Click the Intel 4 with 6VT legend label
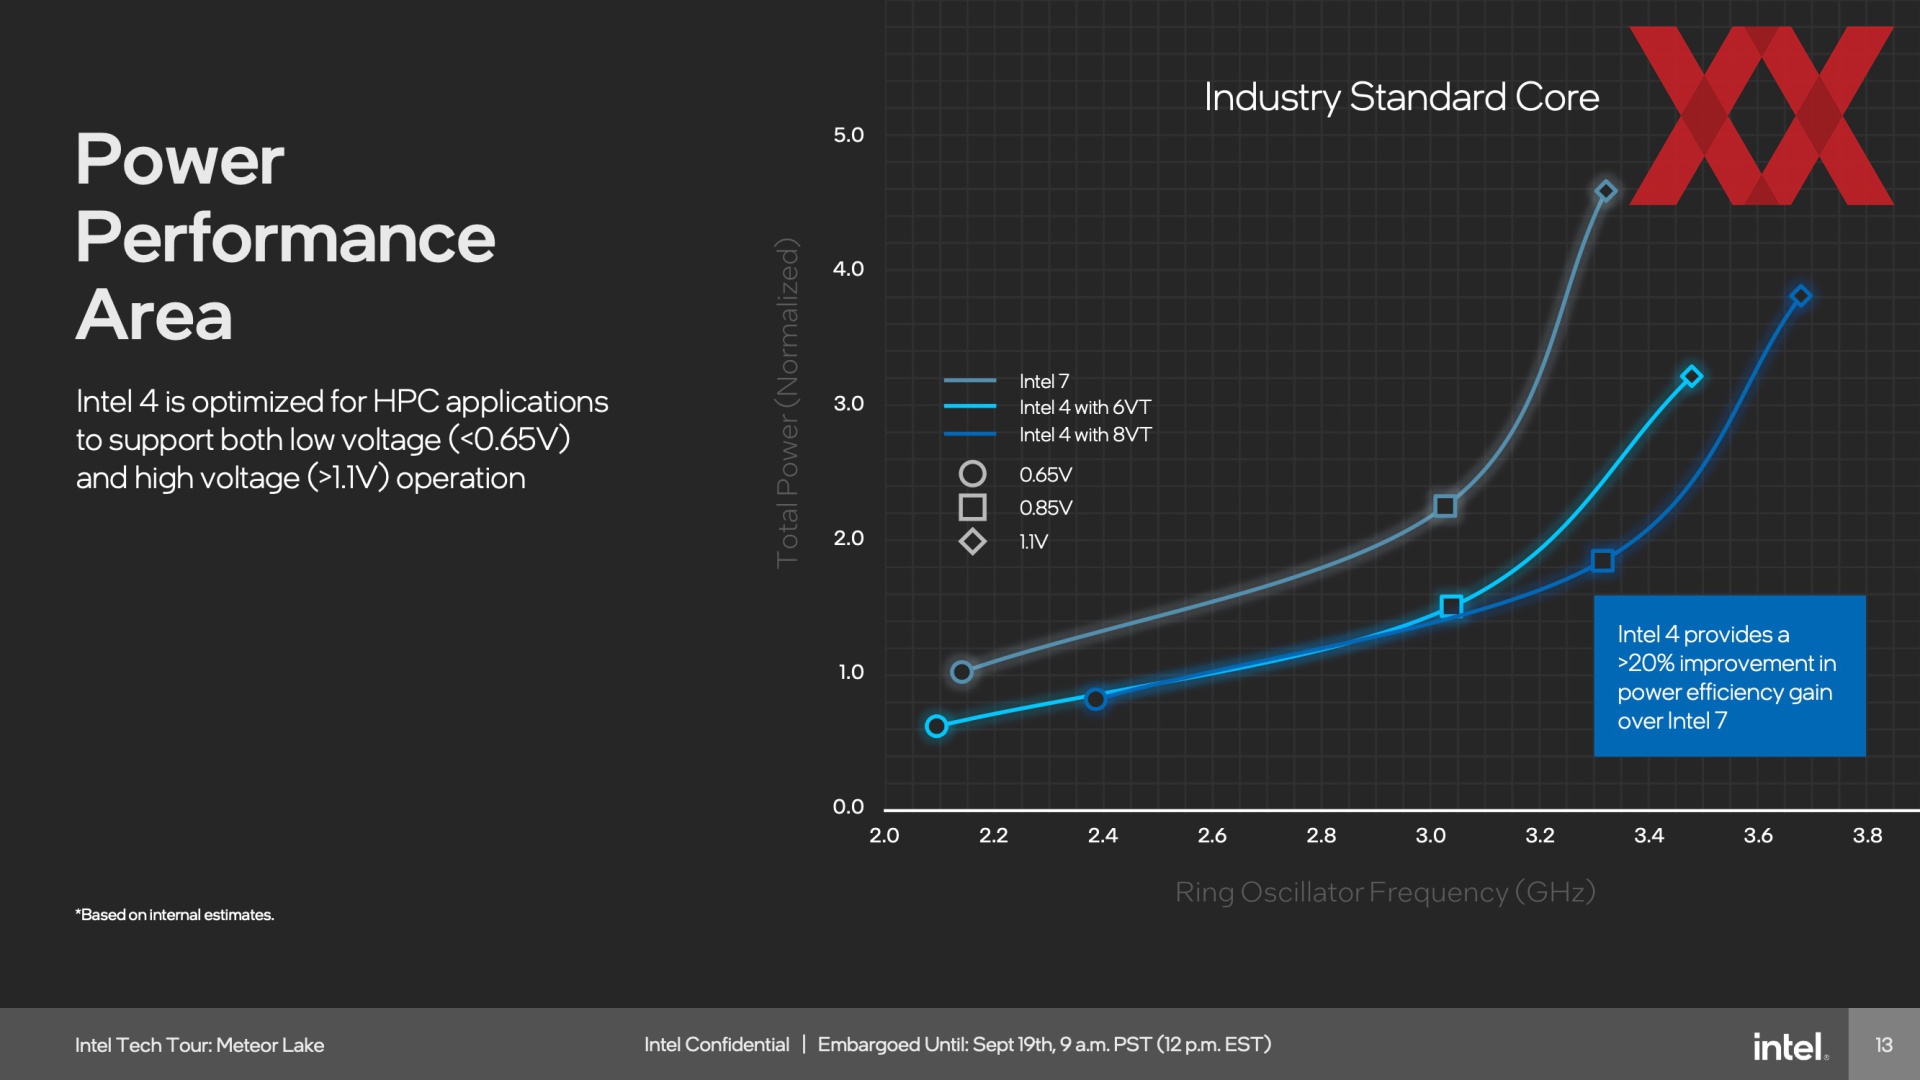Viewport: 1920px width, 1080px height. point(1085,407)
